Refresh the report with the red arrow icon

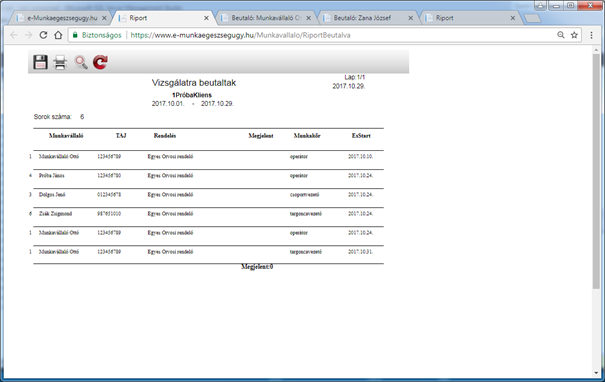click(100, 62)
